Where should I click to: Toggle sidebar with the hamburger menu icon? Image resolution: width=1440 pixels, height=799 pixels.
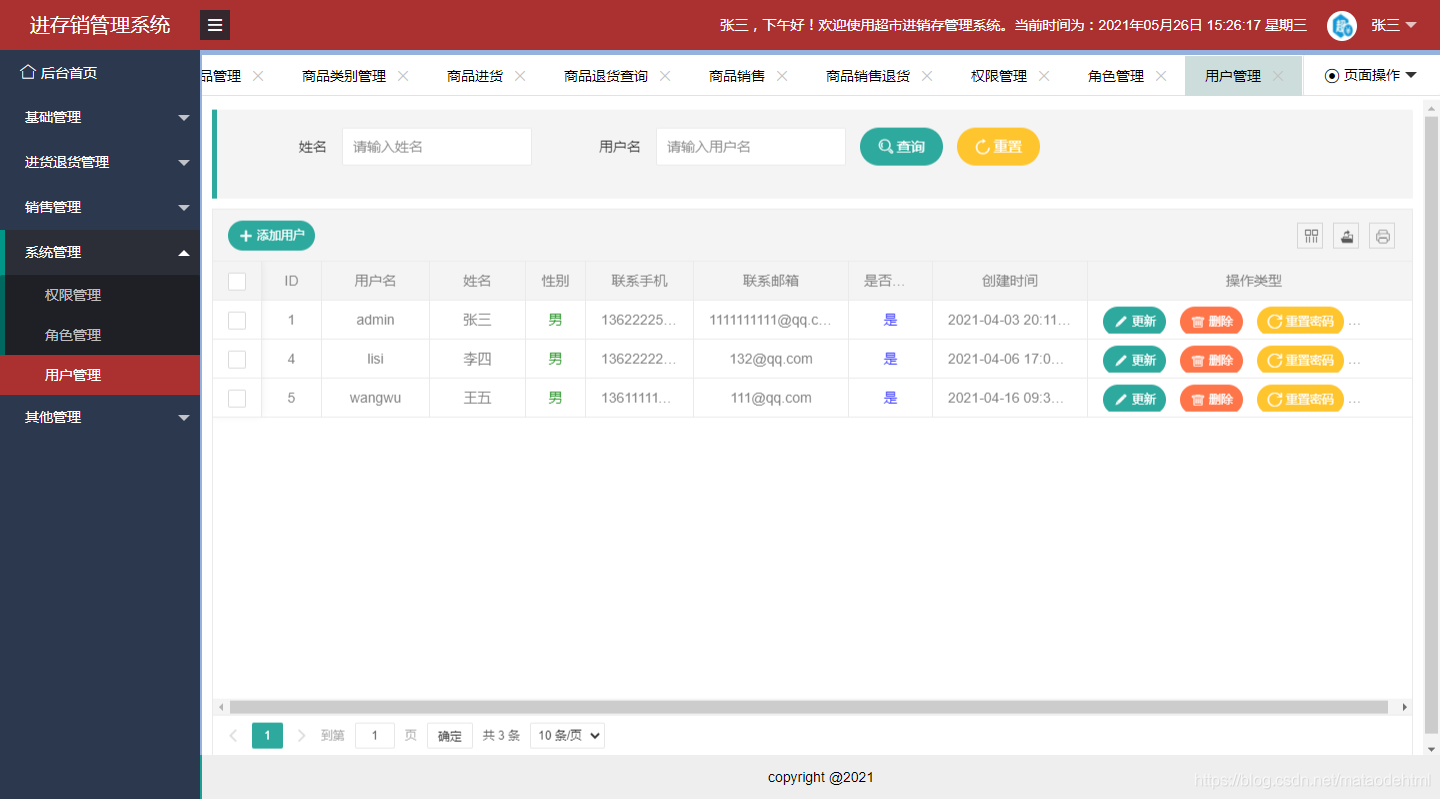click(215, 25)
